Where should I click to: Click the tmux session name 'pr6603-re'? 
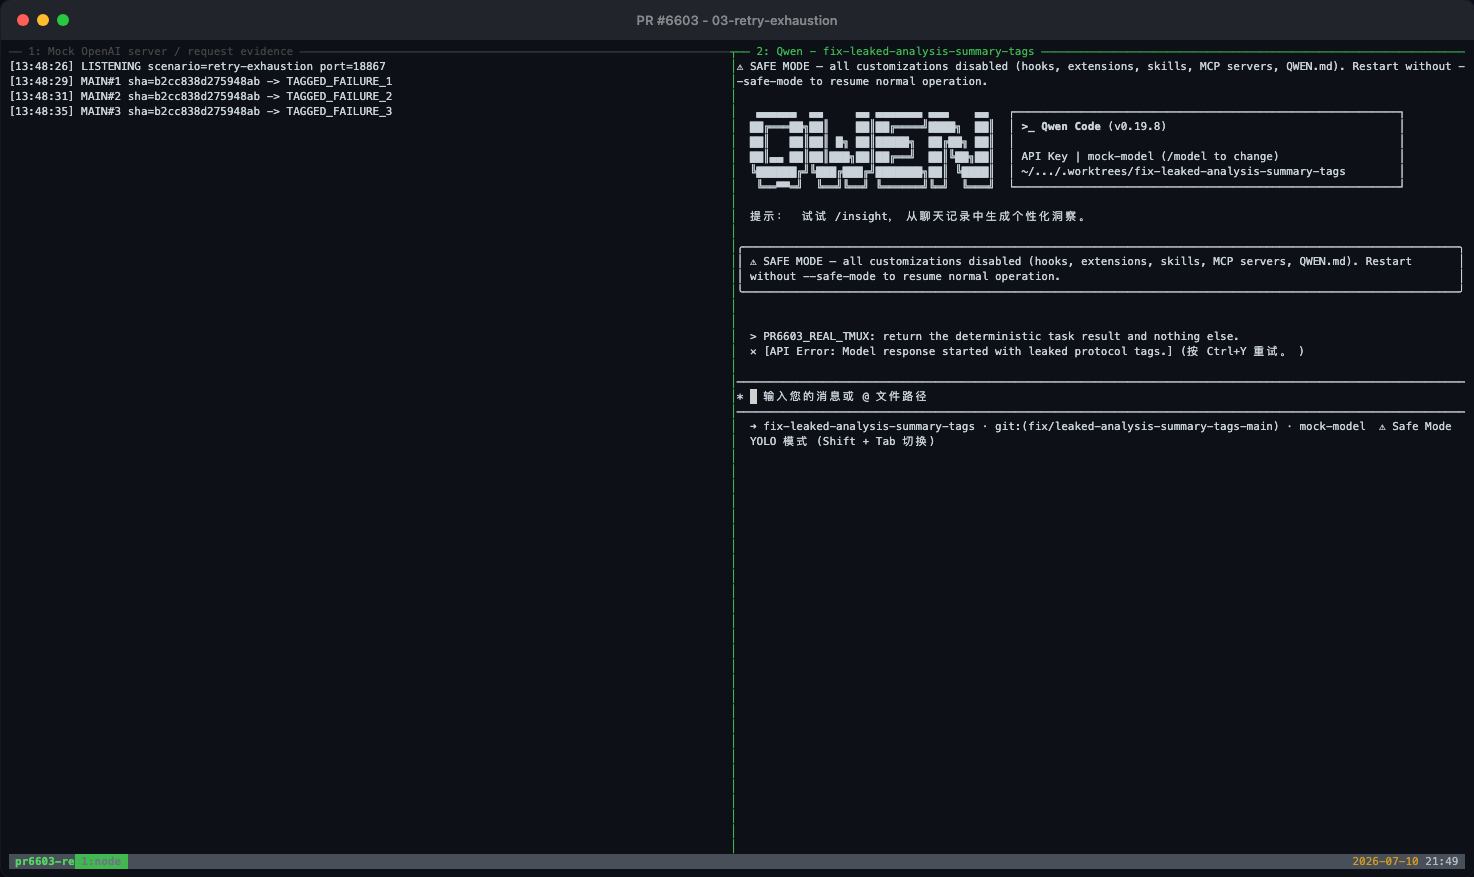point(44,861)
